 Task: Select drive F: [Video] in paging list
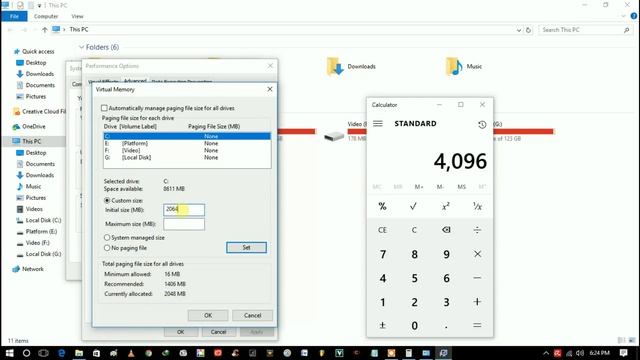(187, 150)
